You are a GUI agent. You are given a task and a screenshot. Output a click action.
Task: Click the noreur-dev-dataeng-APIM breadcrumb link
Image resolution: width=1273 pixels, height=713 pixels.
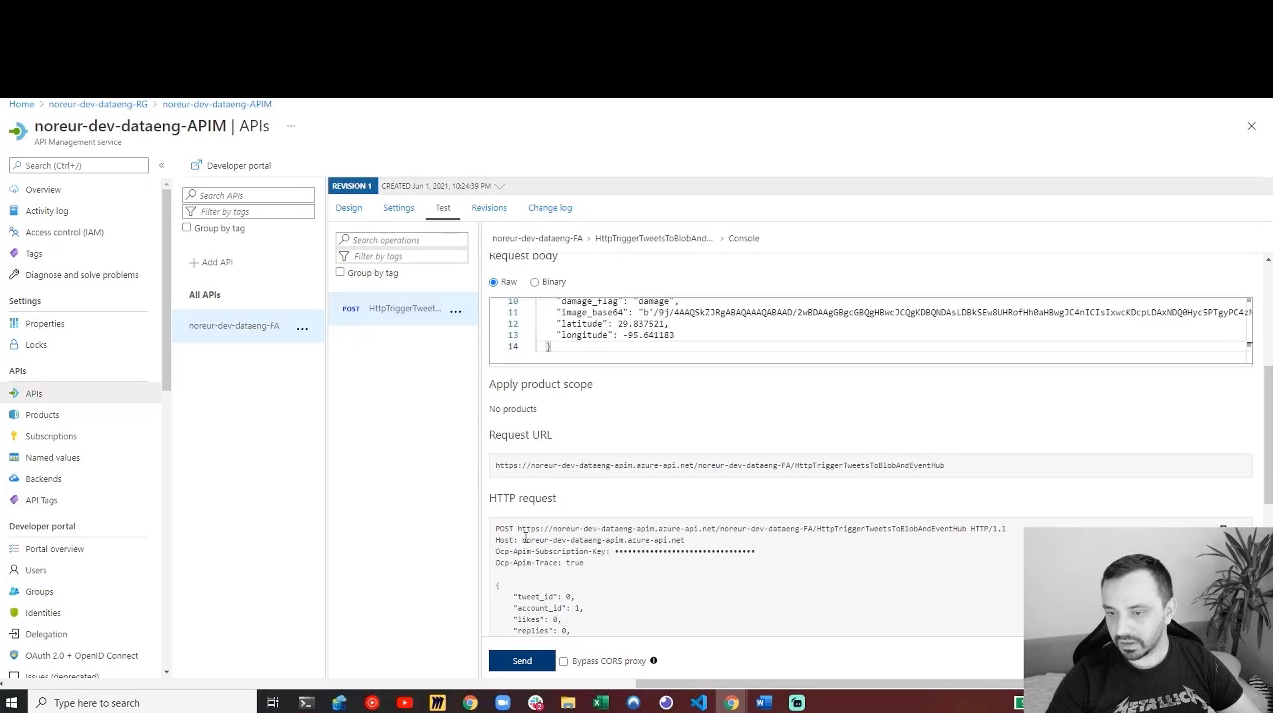(217, 104)
